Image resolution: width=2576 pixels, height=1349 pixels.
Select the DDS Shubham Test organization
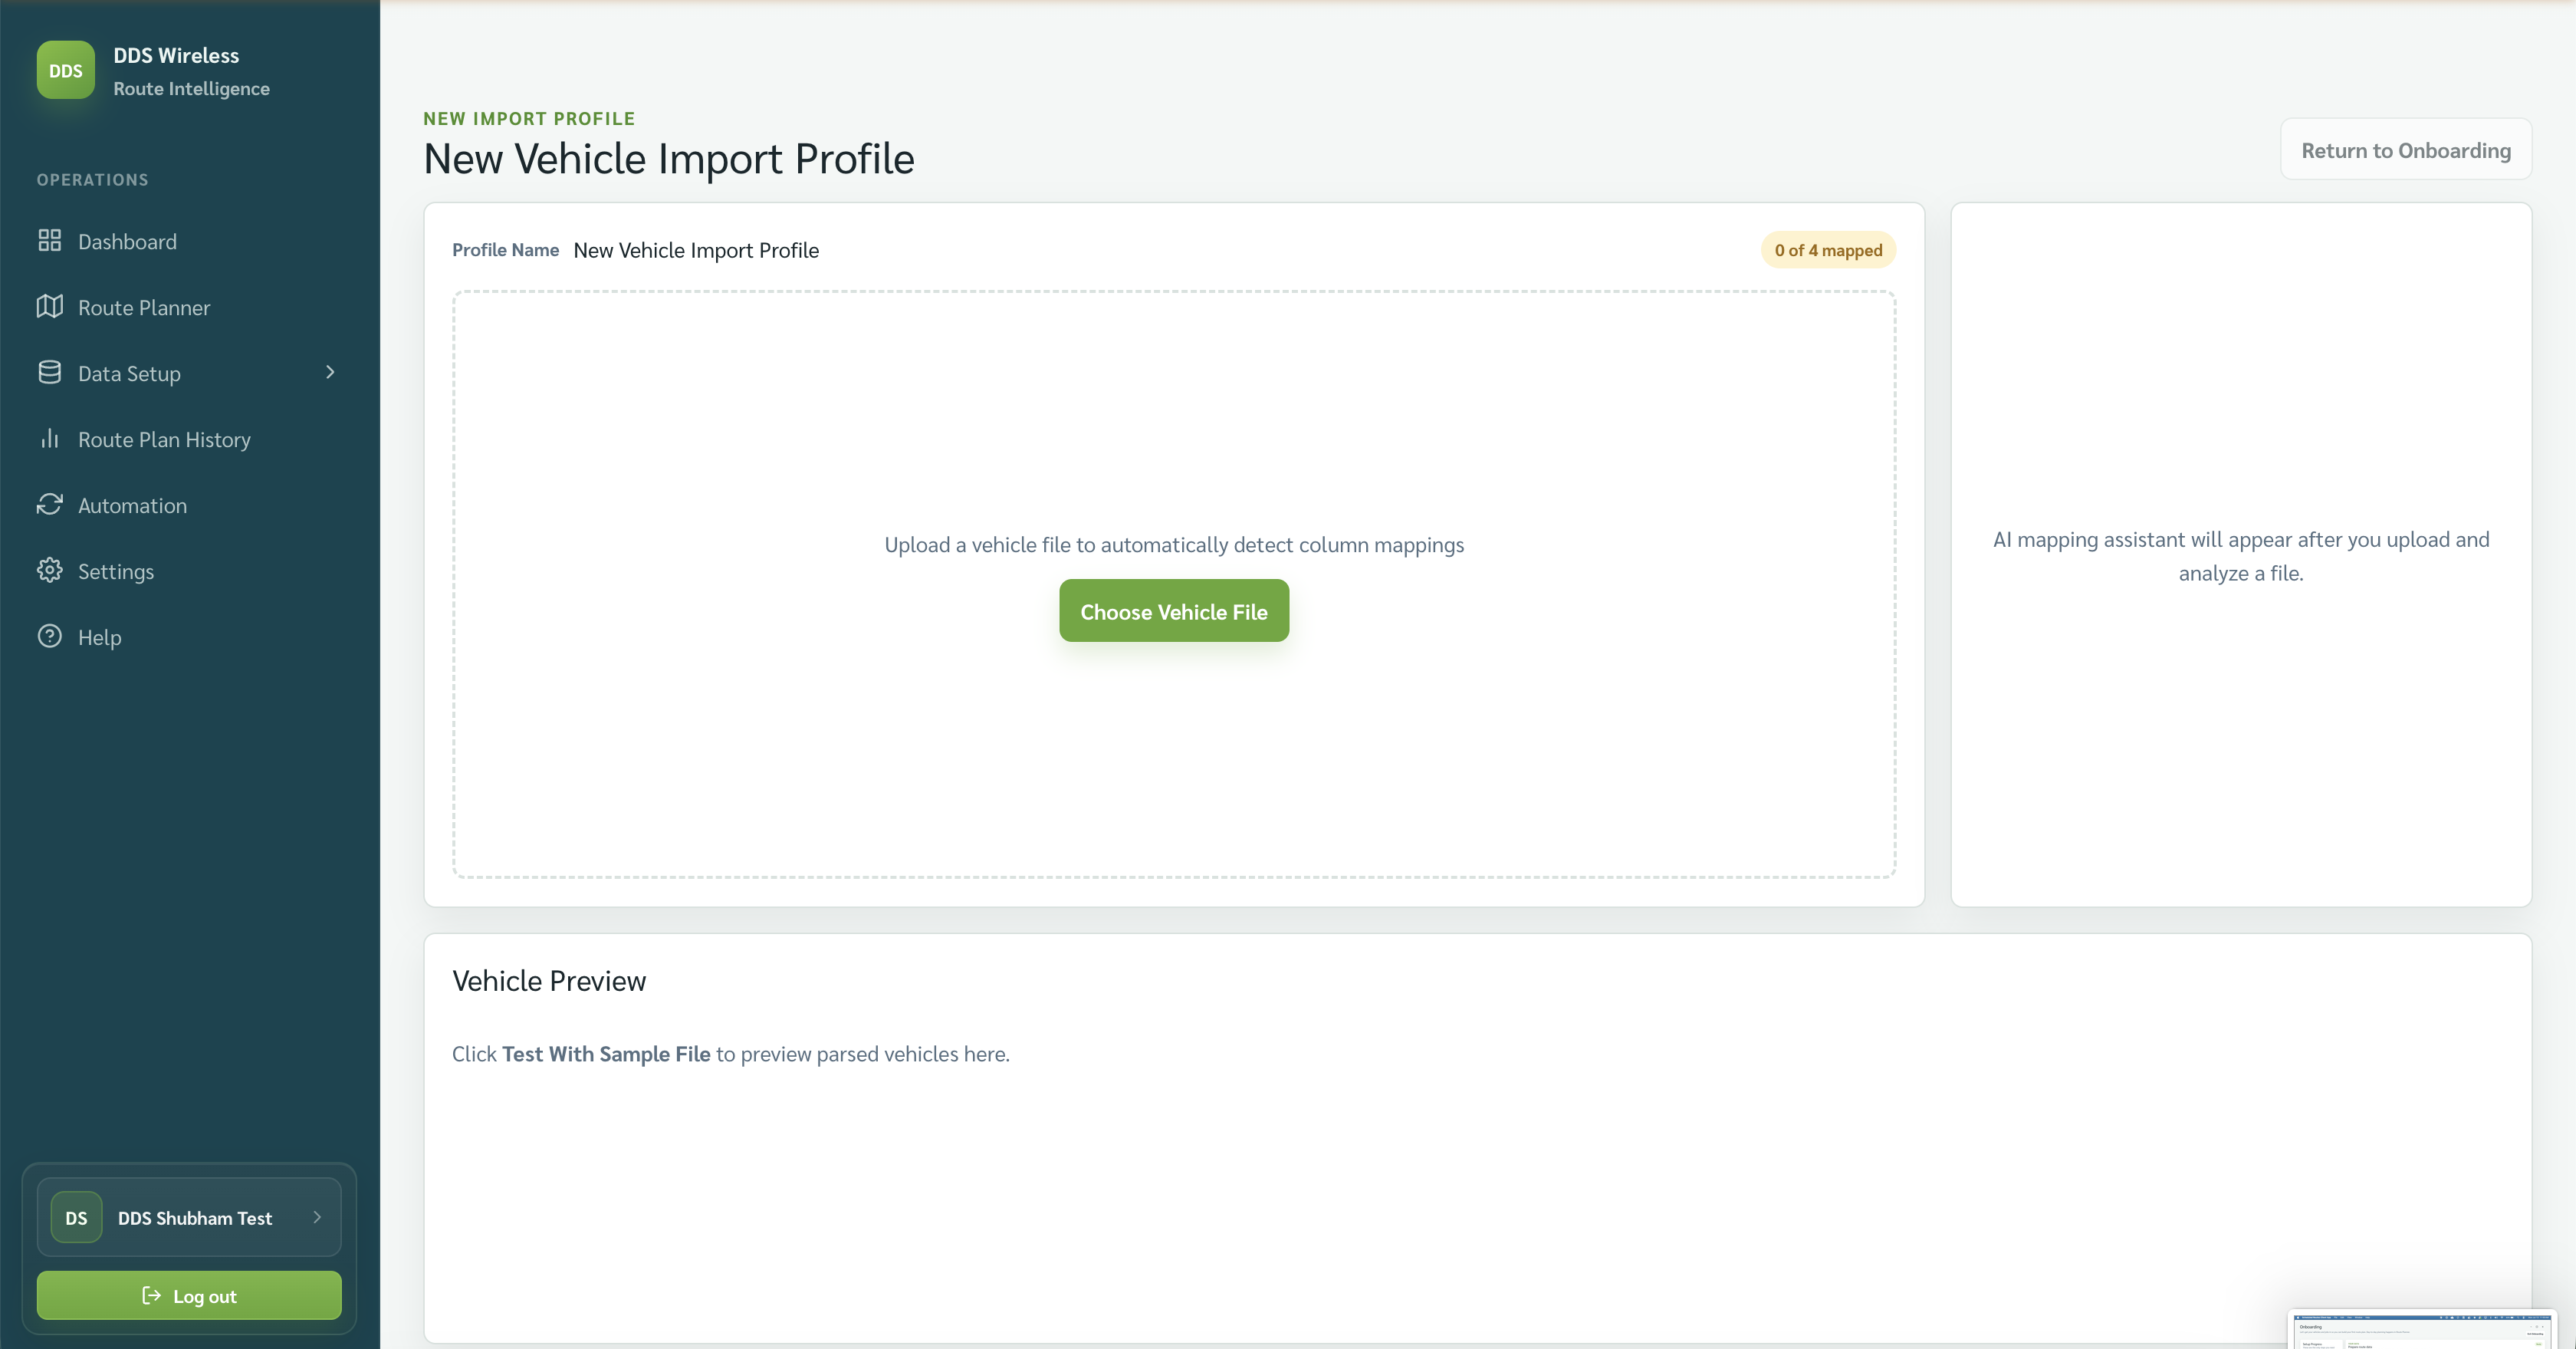pos(189,1217)
